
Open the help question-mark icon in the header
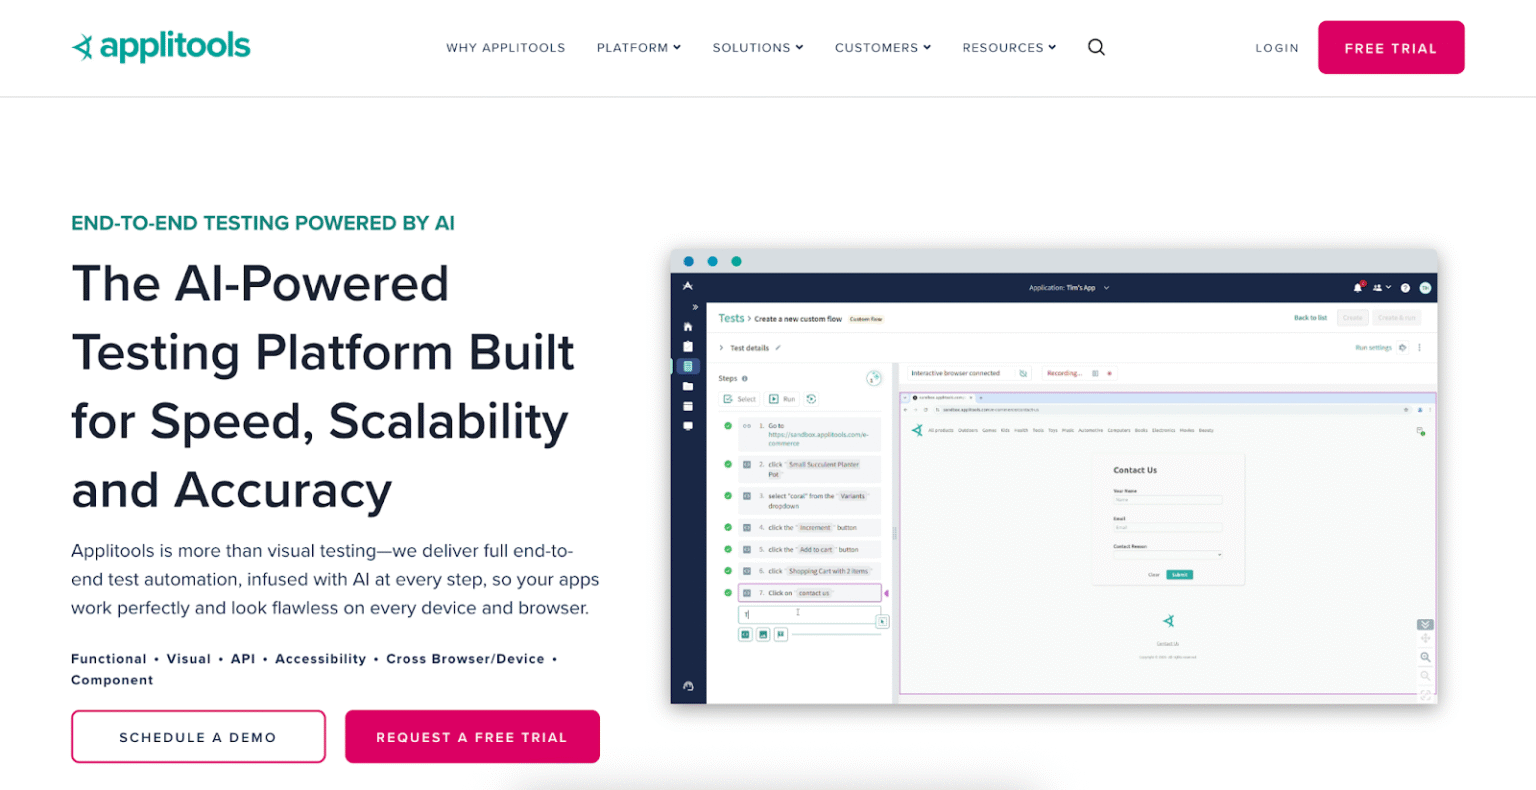[x=1404, y=288]
